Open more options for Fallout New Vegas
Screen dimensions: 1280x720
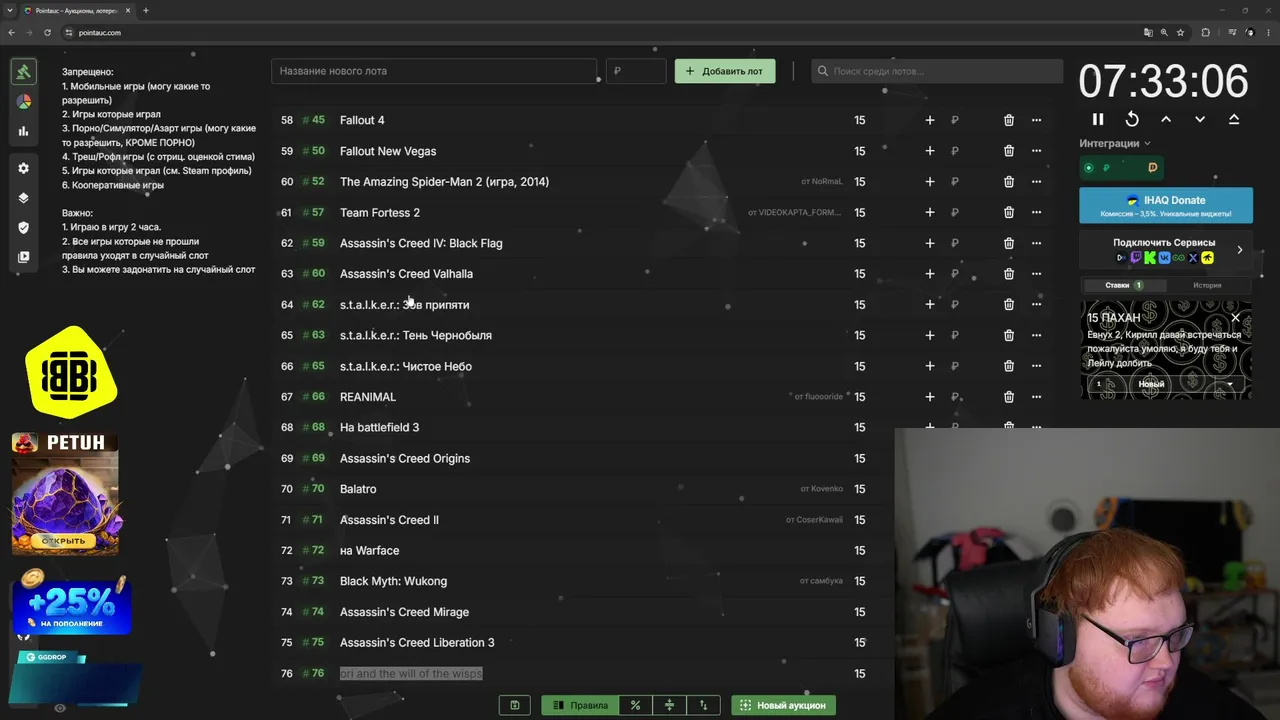point(1036,151)
